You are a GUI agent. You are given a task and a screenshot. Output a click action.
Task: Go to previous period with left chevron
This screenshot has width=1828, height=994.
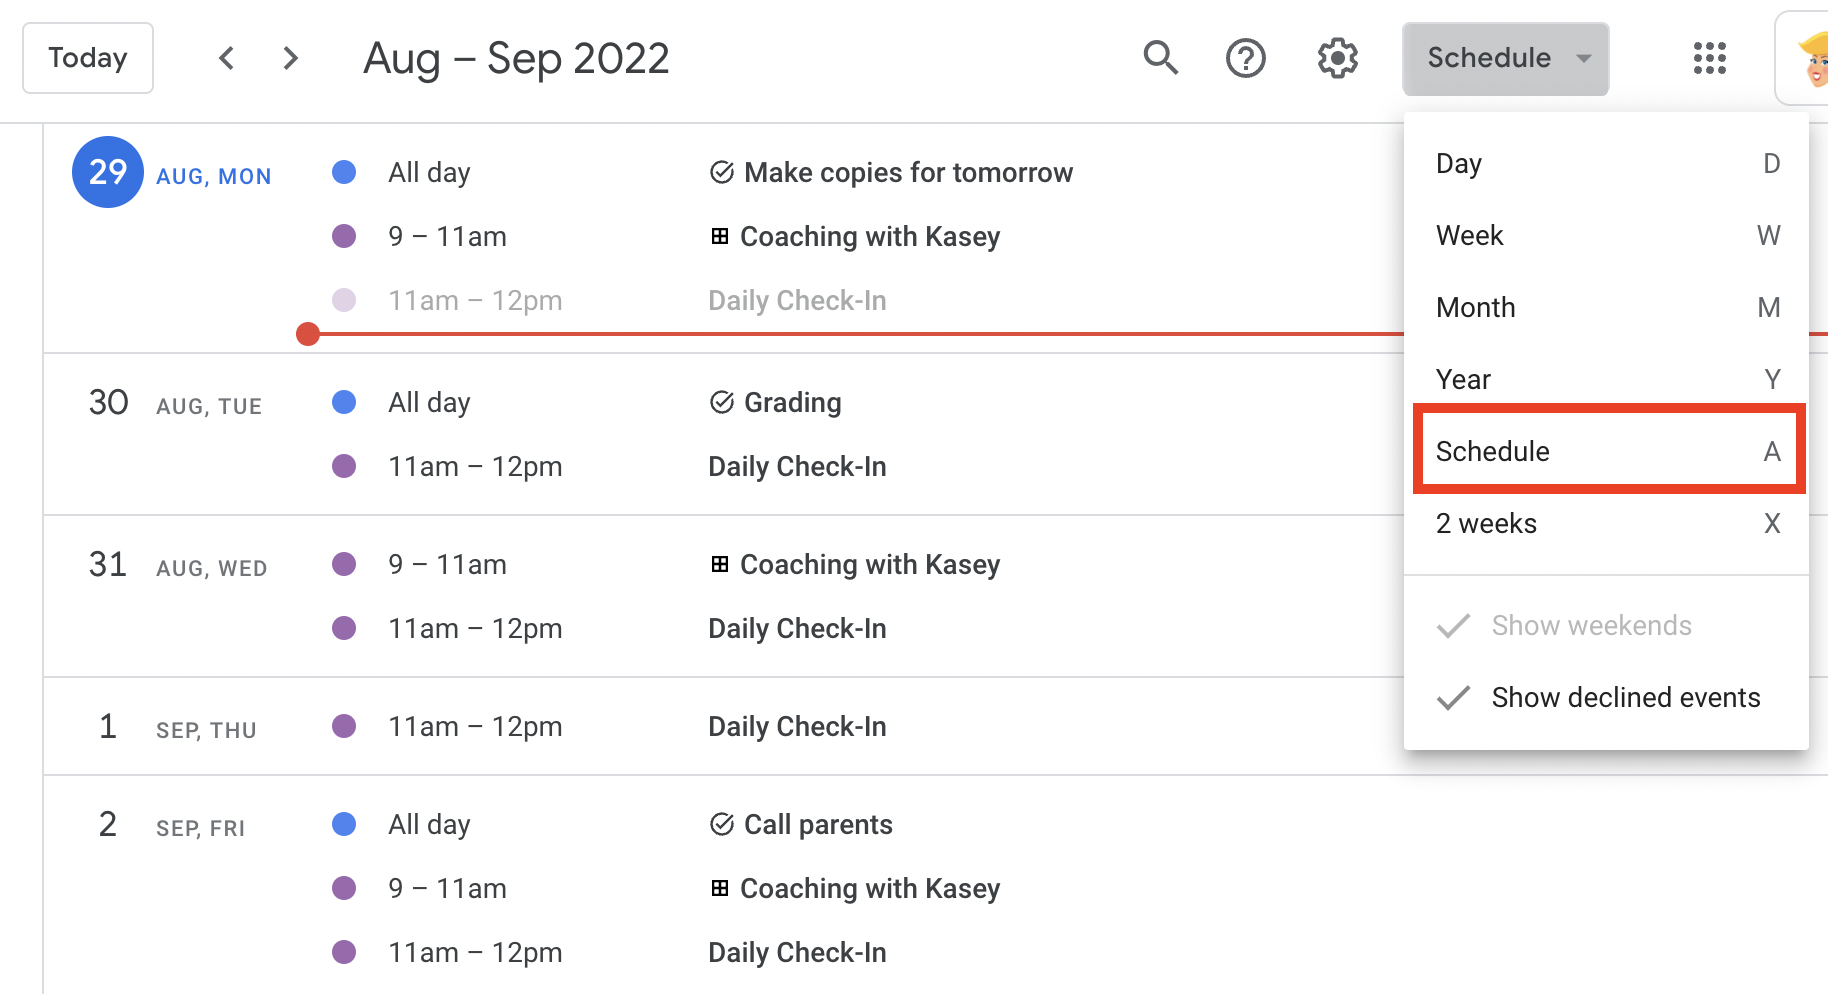tap(227, 58)
